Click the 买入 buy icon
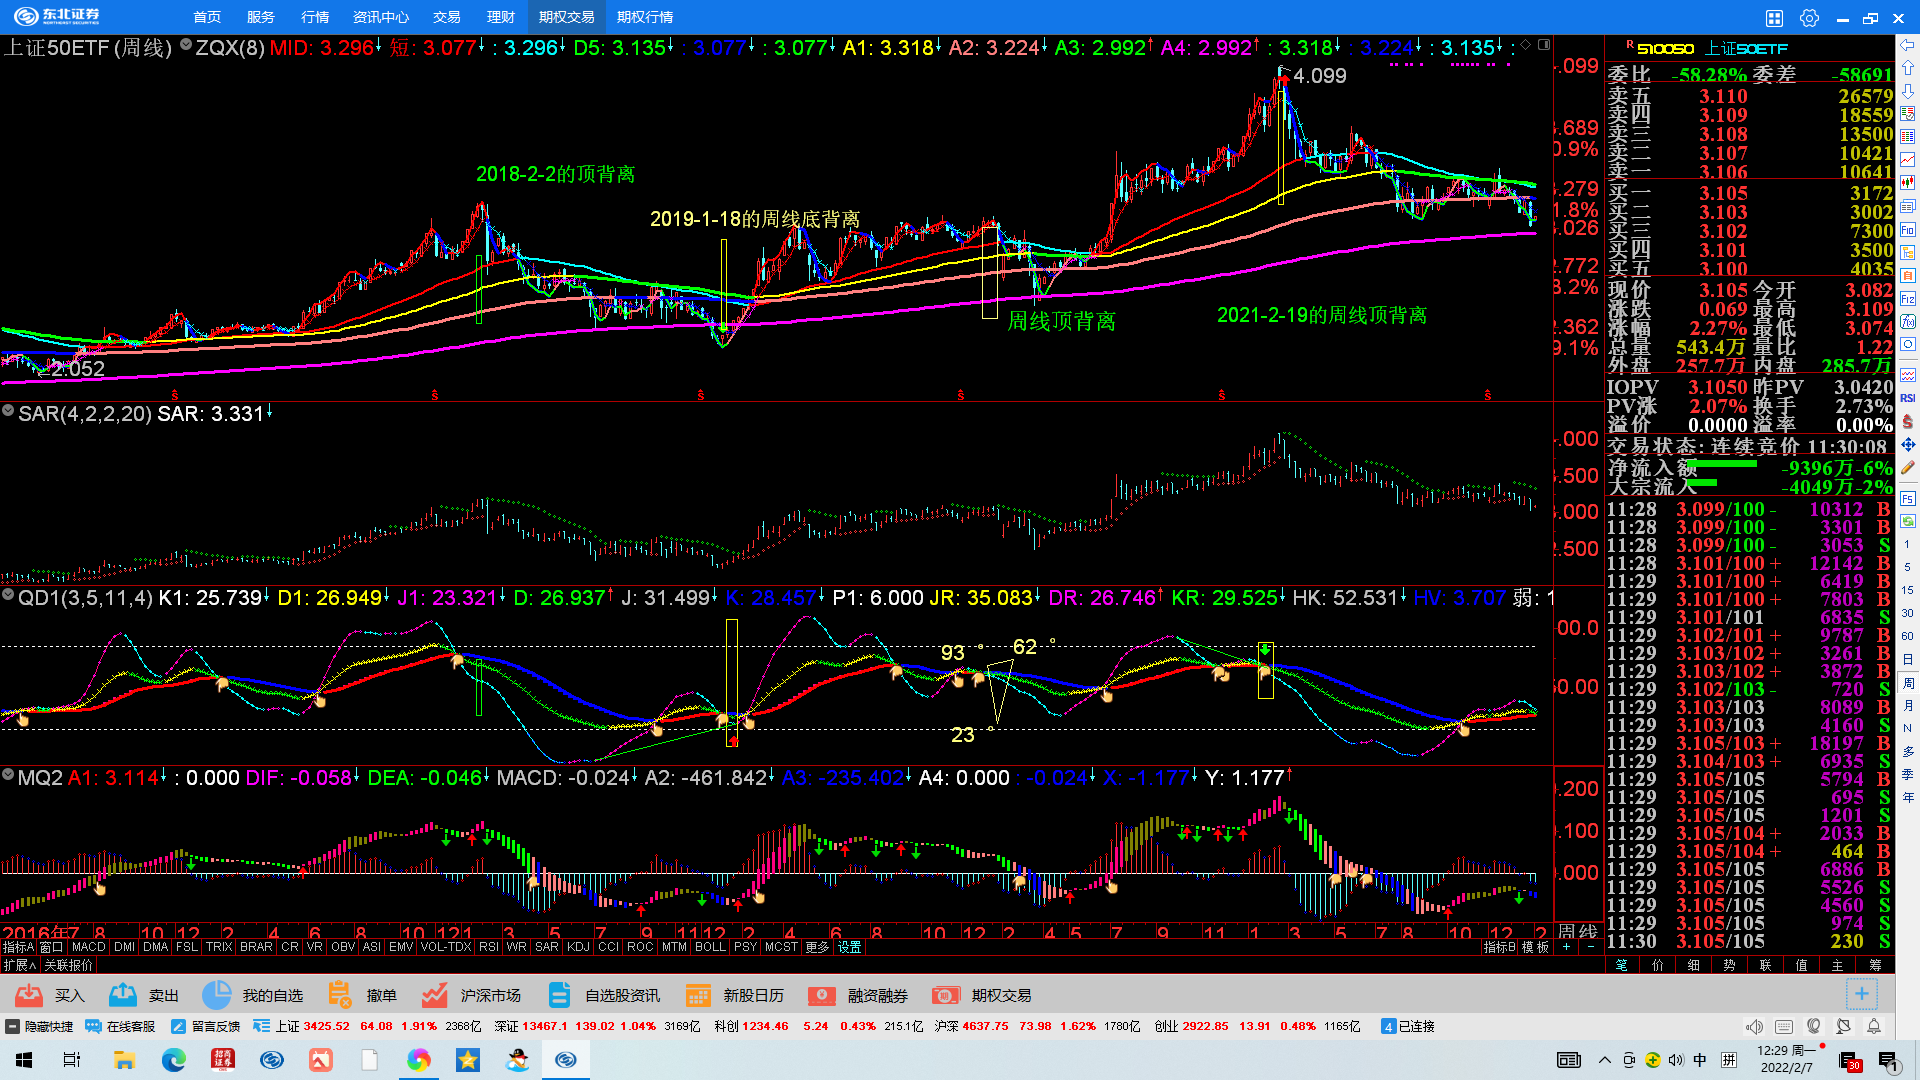The image size is (1920, 1080). pyautogui.click(x=30, y=995)
